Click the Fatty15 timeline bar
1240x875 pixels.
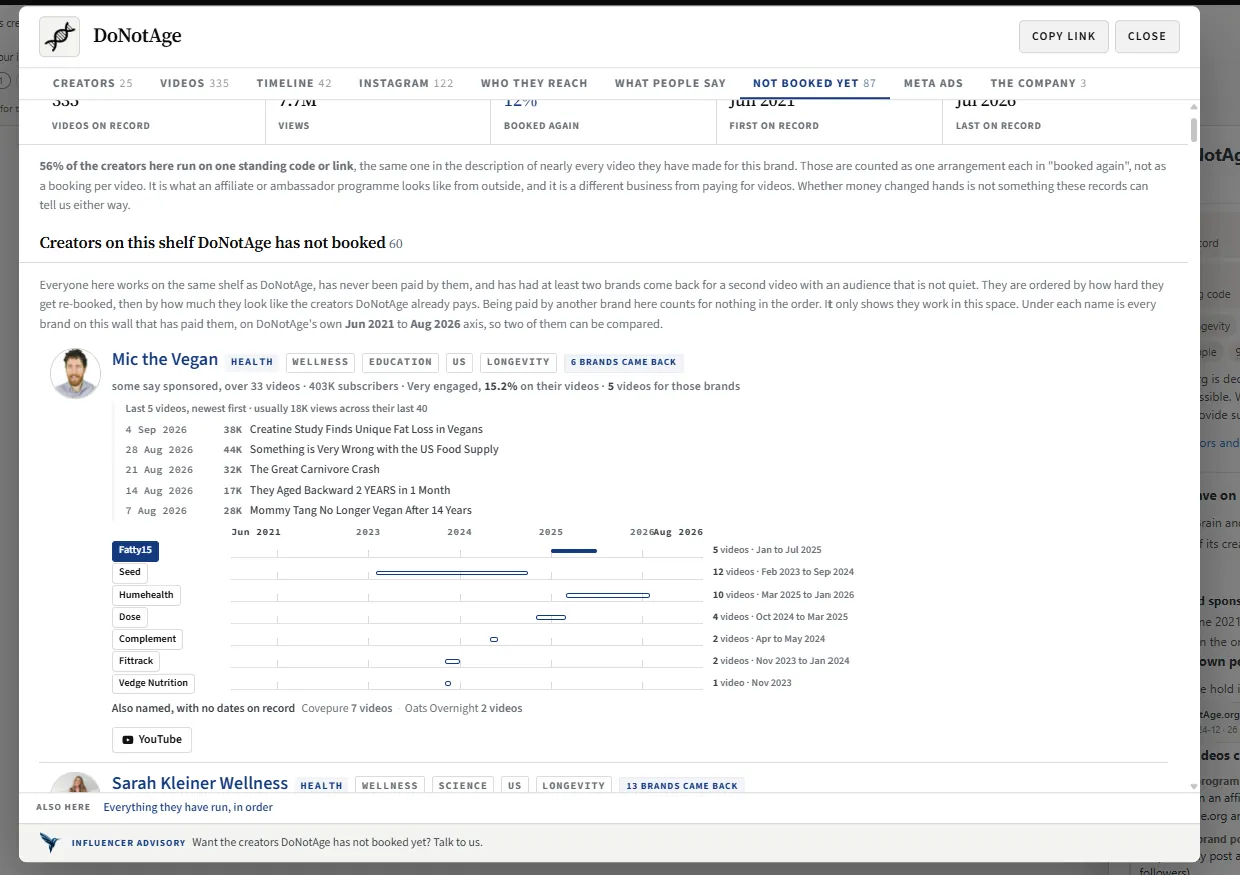click(574, 550)
